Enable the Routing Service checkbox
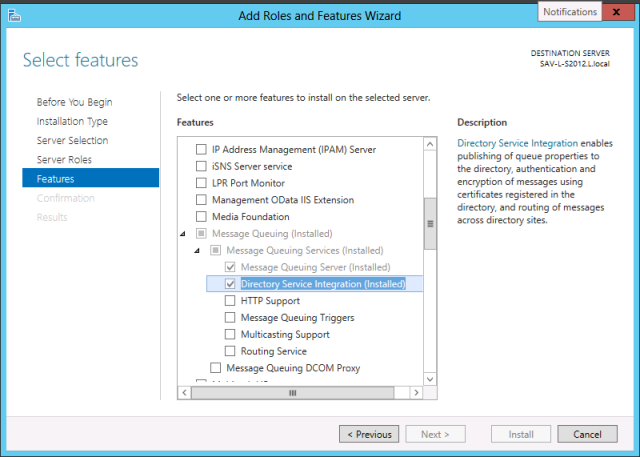The image size is (640, 457). click(x=230, y=351)
